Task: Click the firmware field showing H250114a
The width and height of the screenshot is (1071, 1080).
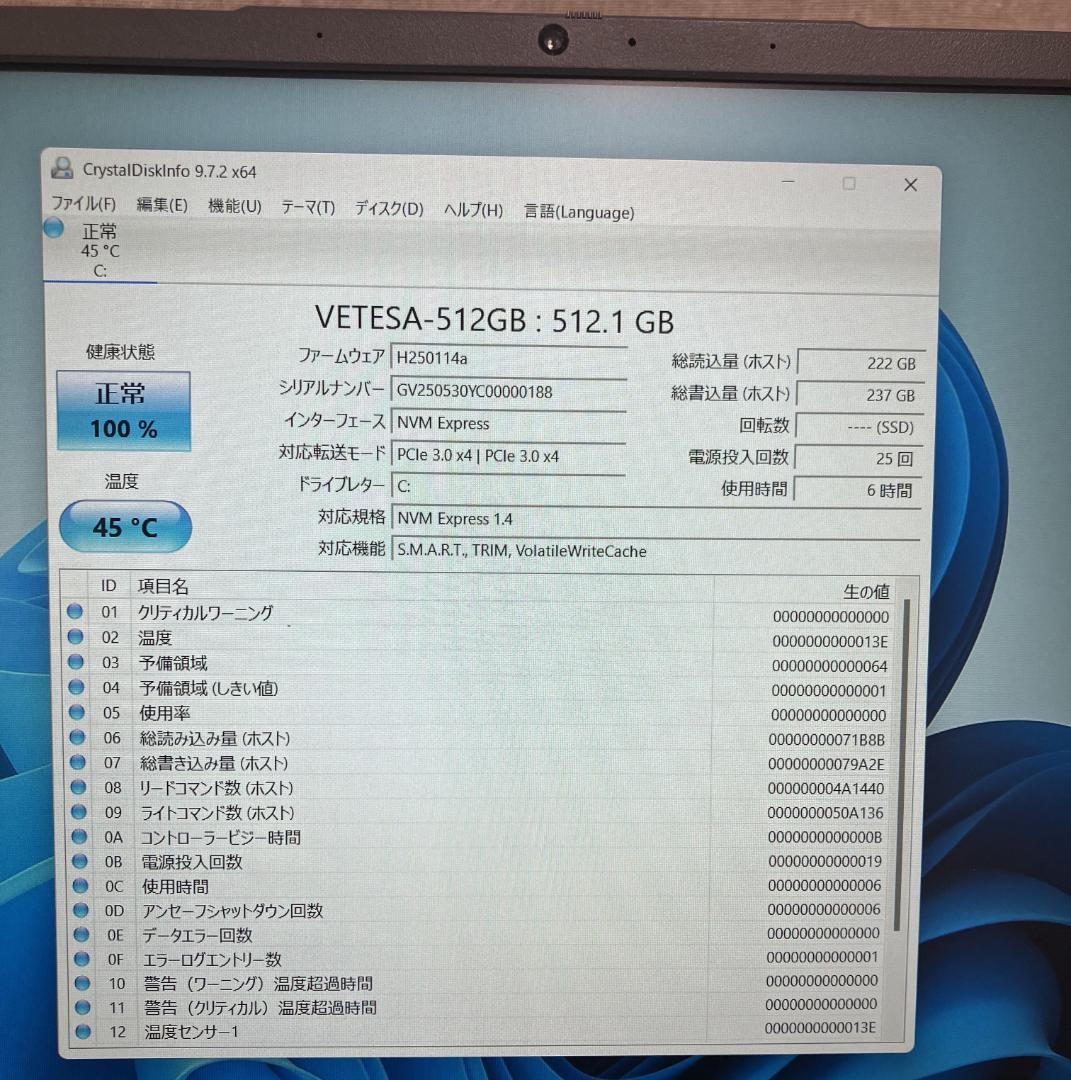Action: 509,357
